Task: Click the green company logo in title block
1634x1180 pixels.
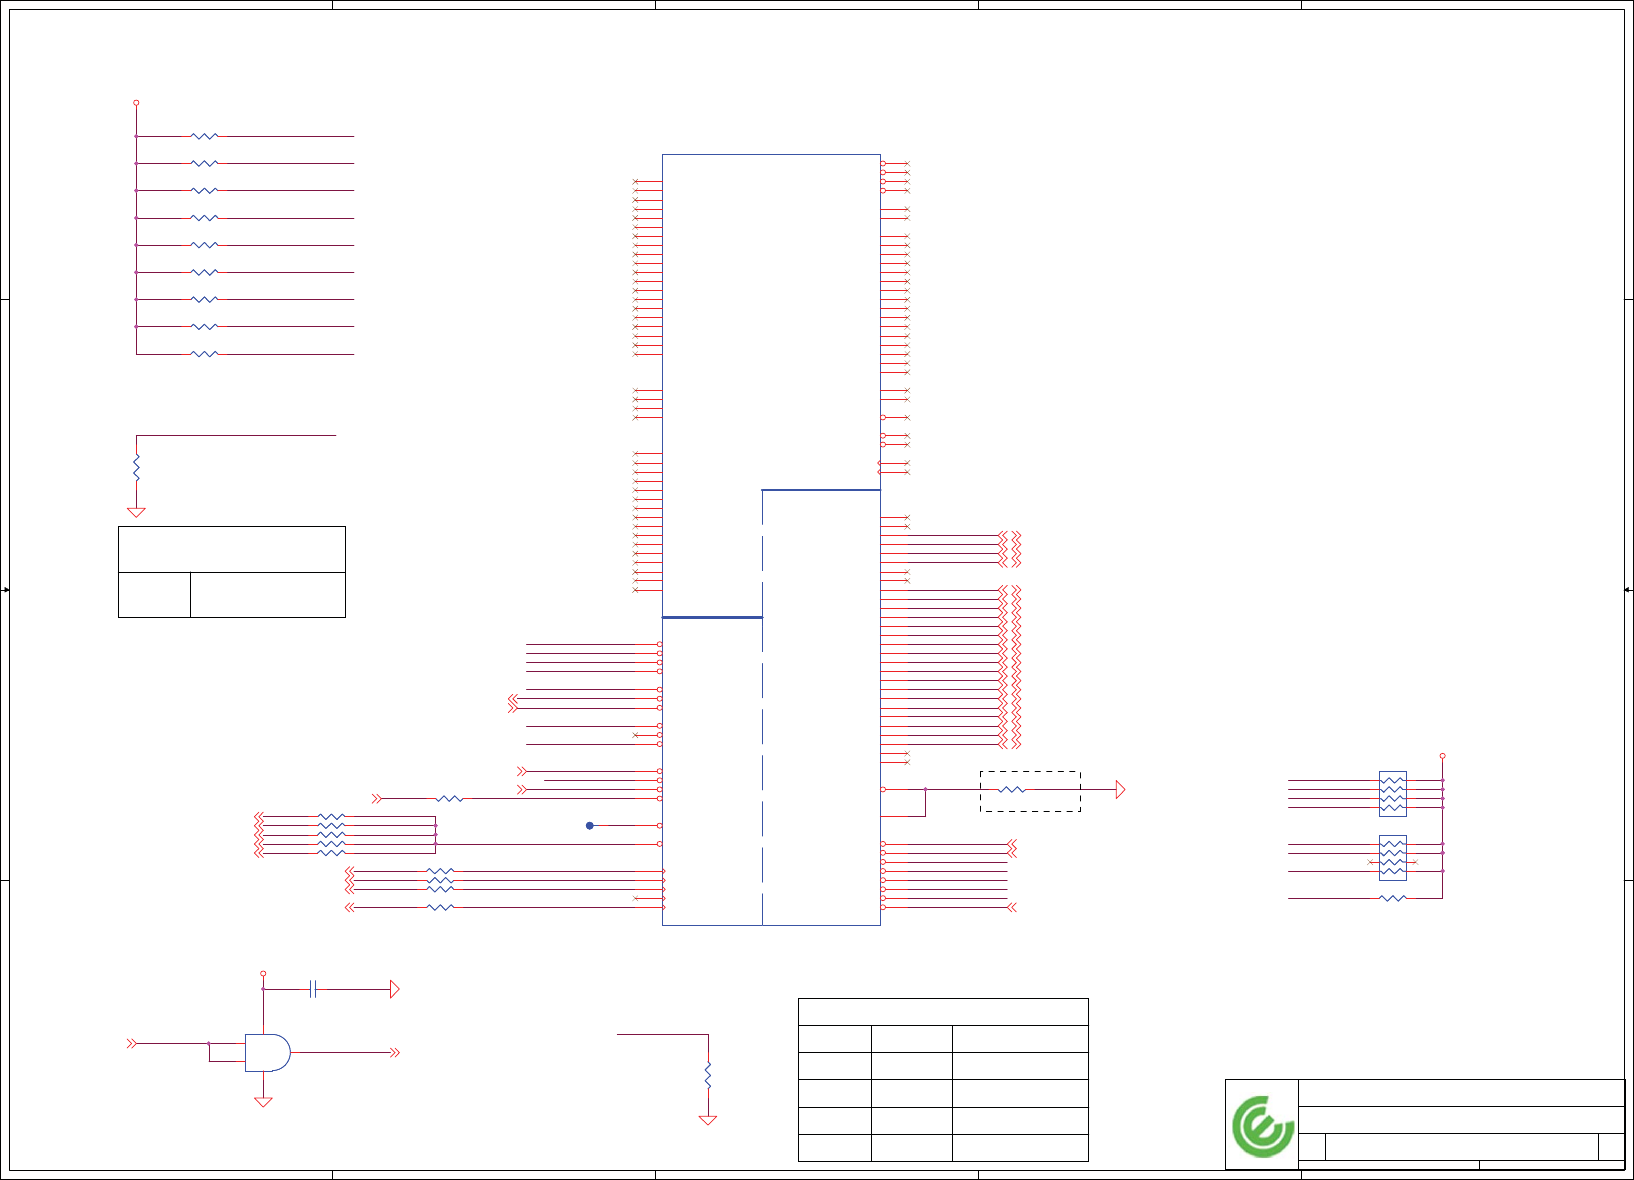Action: (1263, 1126)
